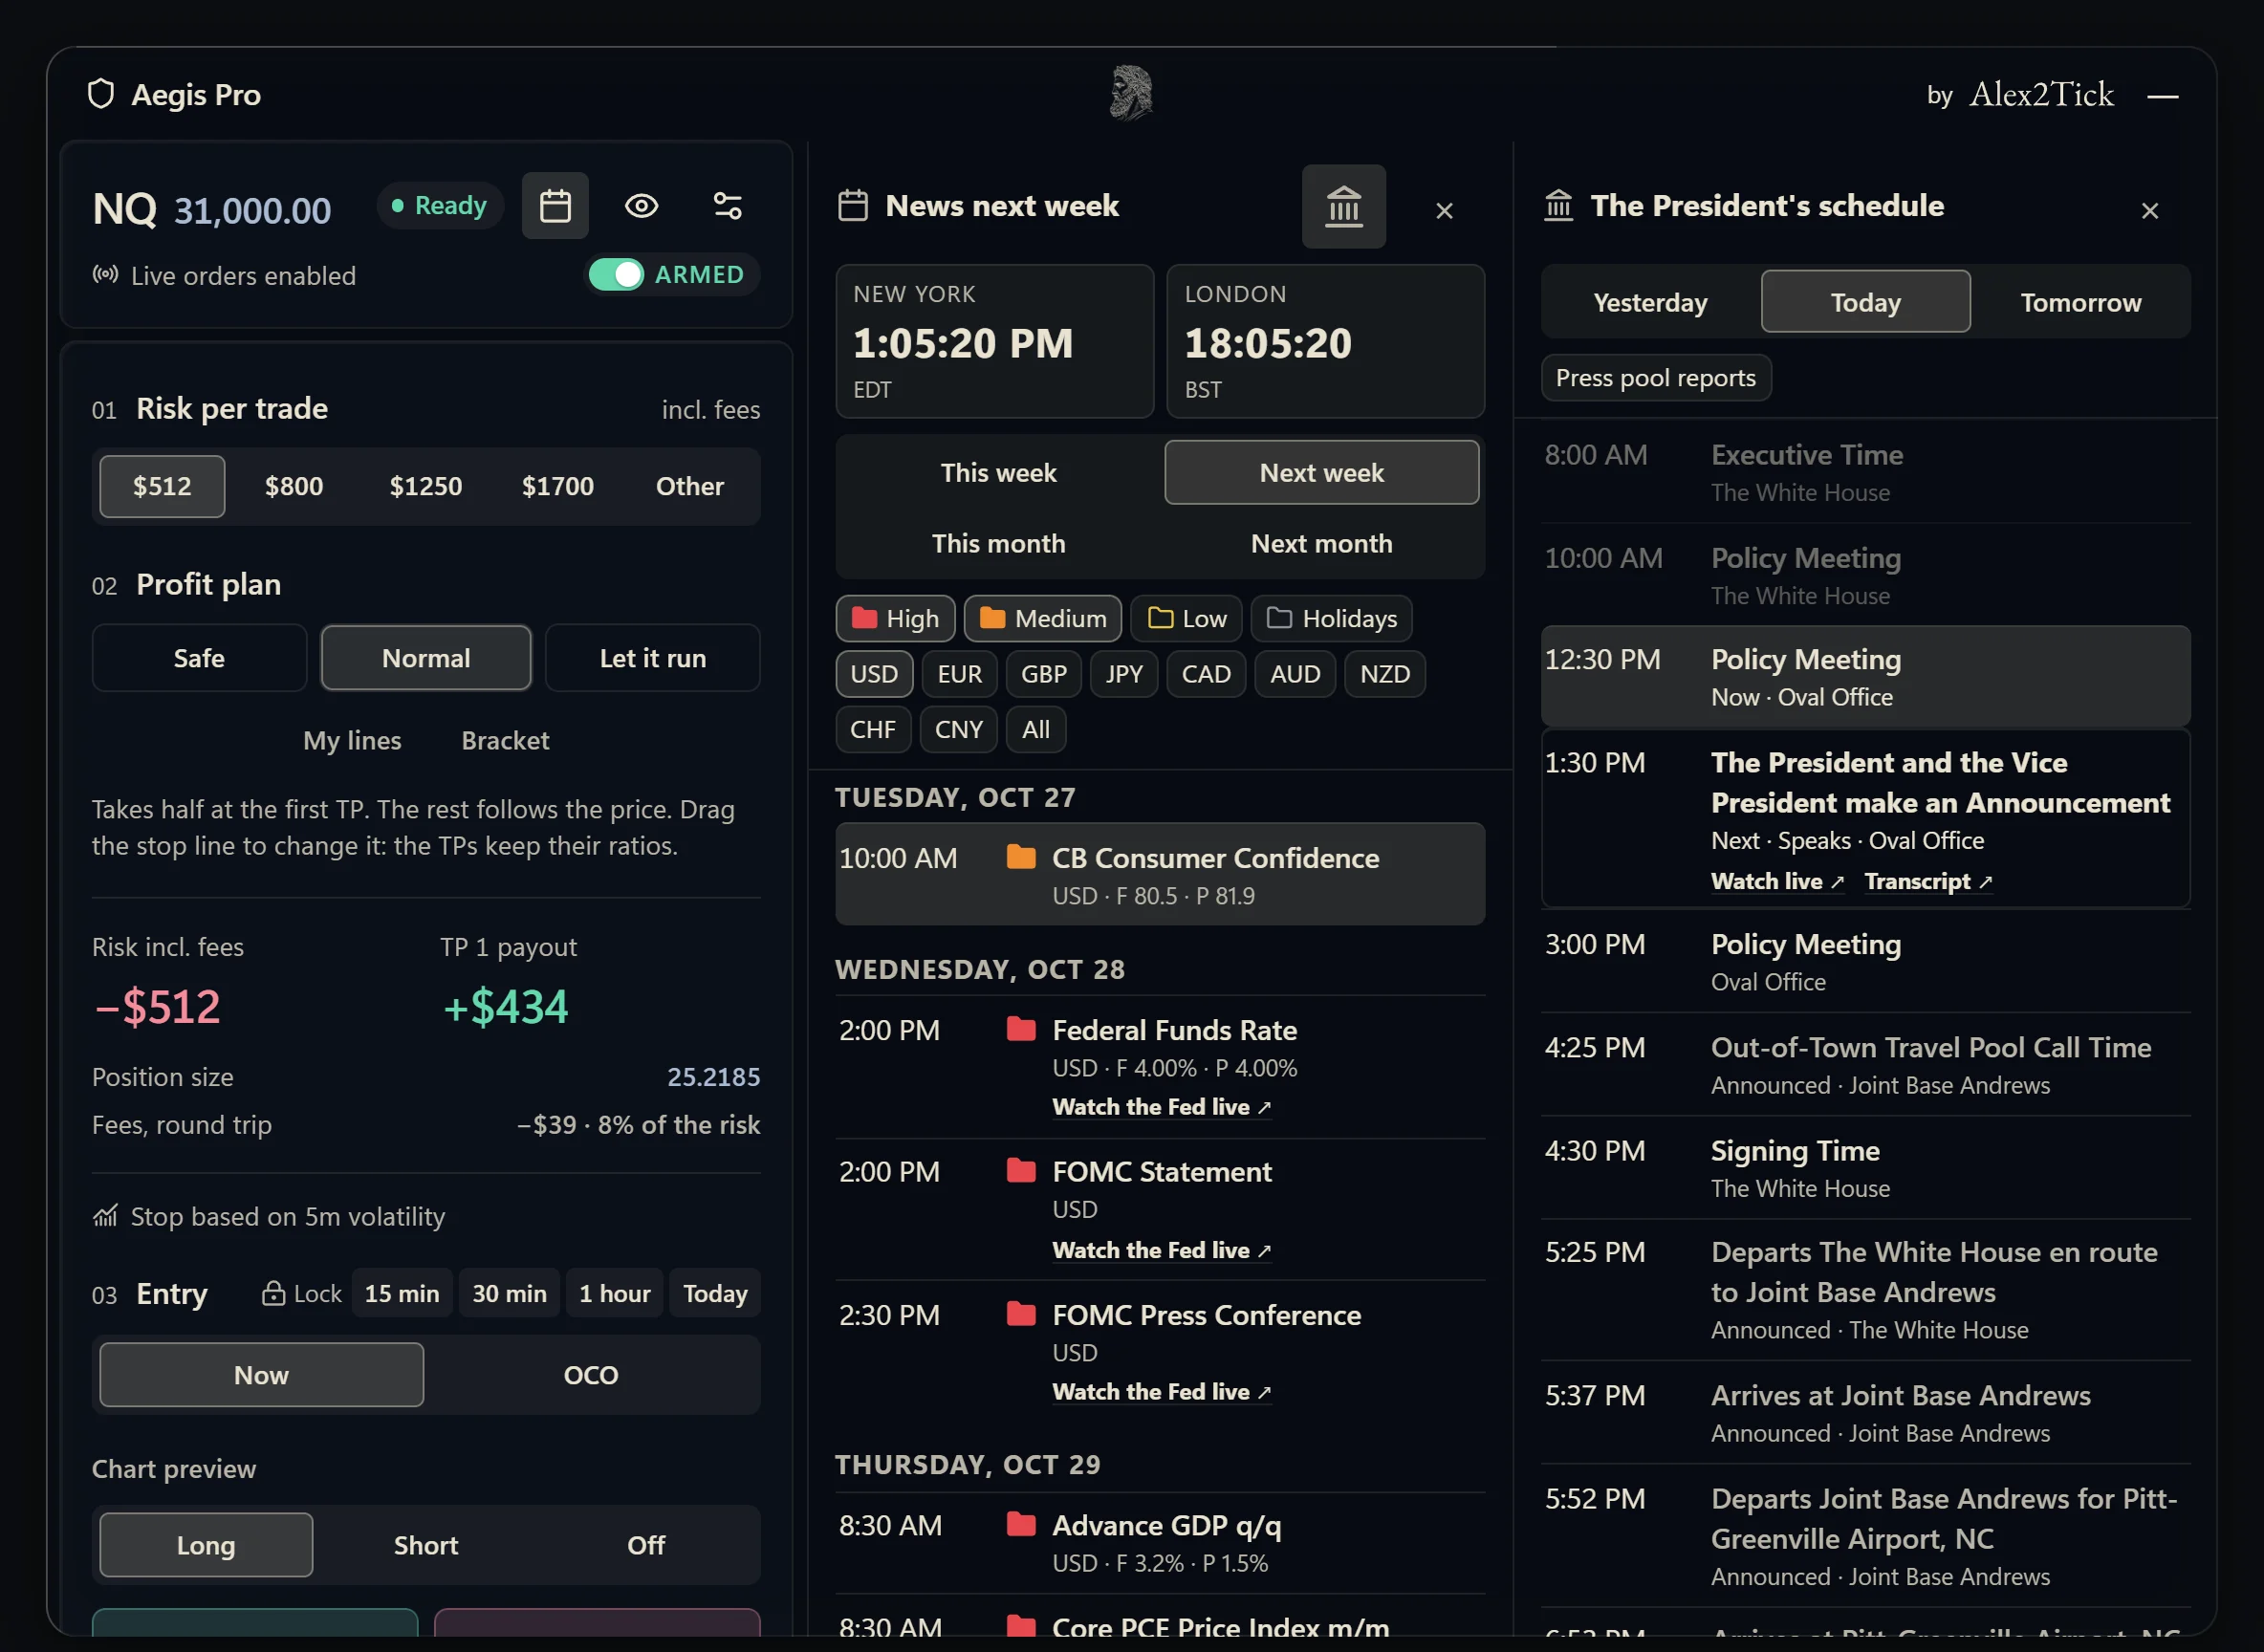The height and width of the screenshot is (1652, 2264).
Task: Click the eye watch icon
Action: (641, 206)
